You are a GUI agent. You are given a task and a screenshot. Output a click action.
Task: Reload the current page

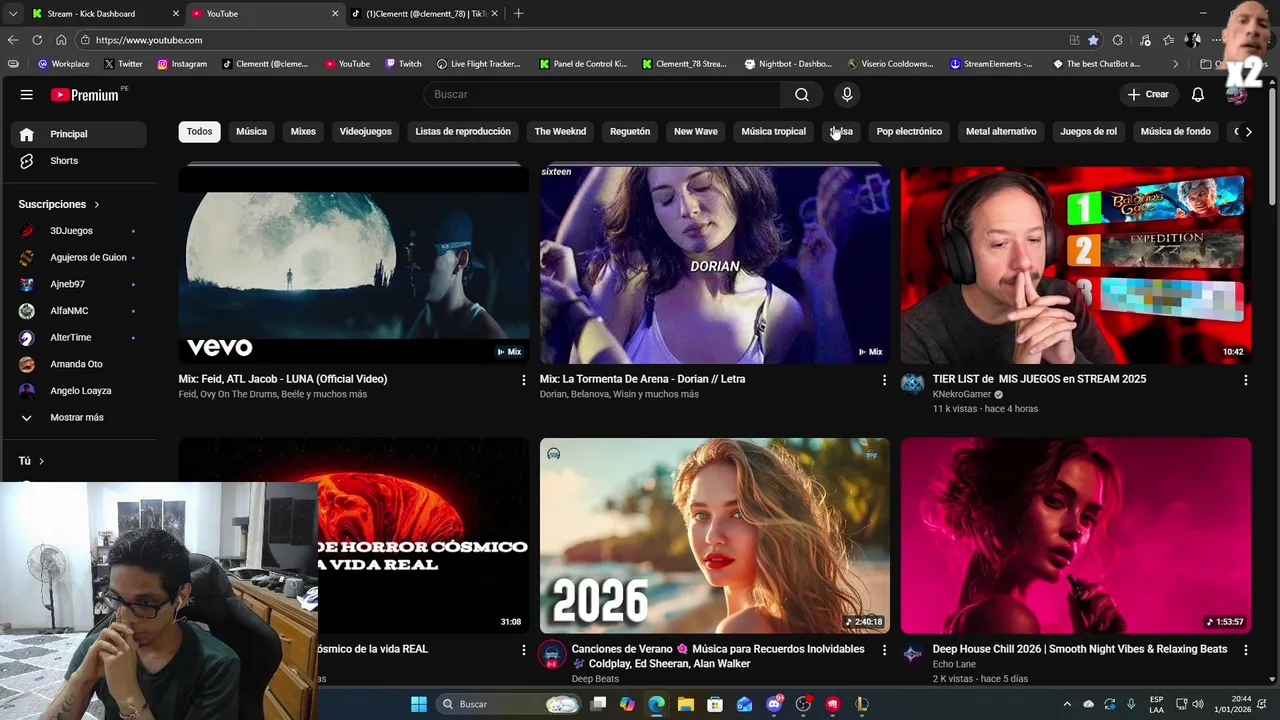pyautogui.click(x=37, y=40)
